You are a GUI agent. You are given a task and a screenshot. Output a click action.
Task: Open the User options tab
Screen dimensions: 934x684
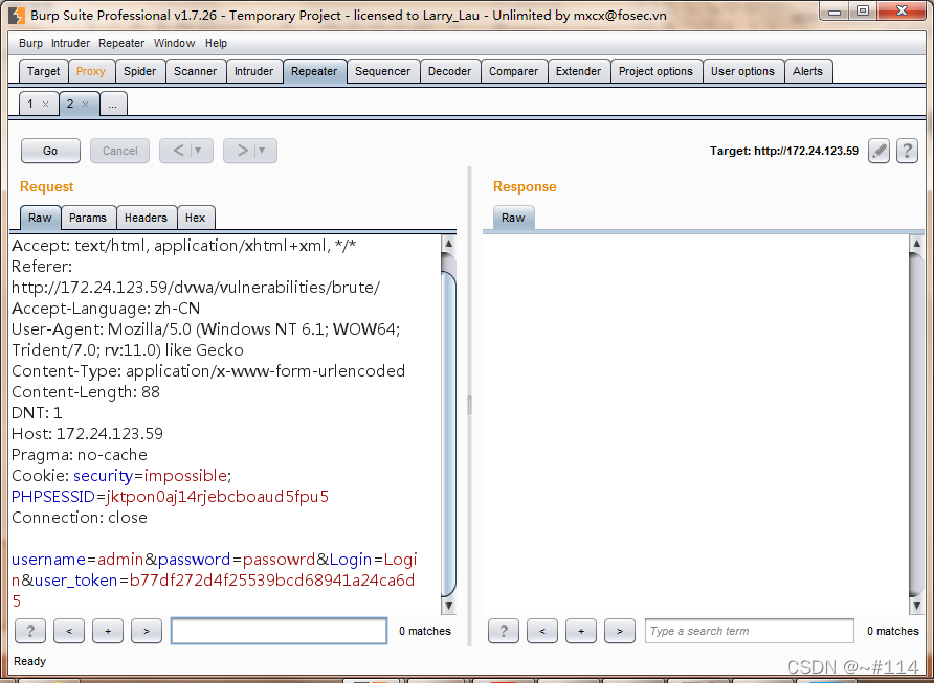point(743,71)
